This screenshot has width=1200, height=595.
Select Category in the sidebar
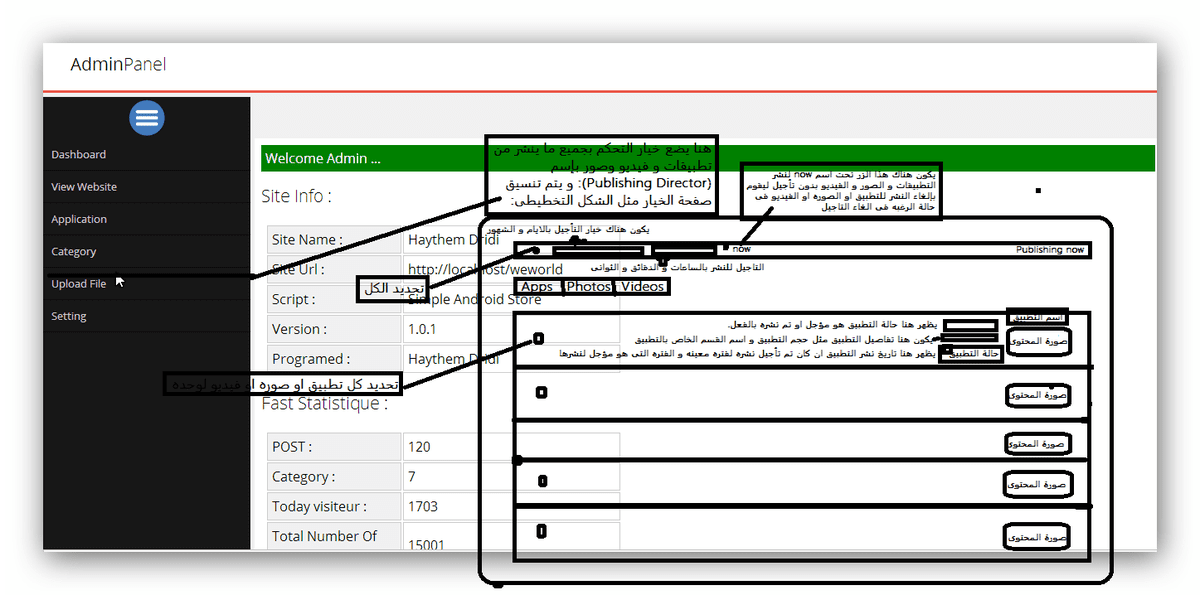click(x=74, y=252)
